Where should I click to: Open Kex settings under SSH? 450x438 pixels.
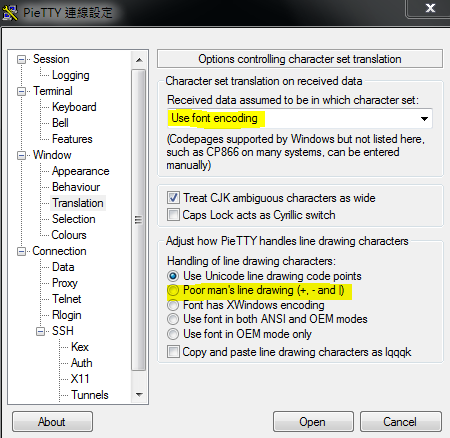coord(80,347)
